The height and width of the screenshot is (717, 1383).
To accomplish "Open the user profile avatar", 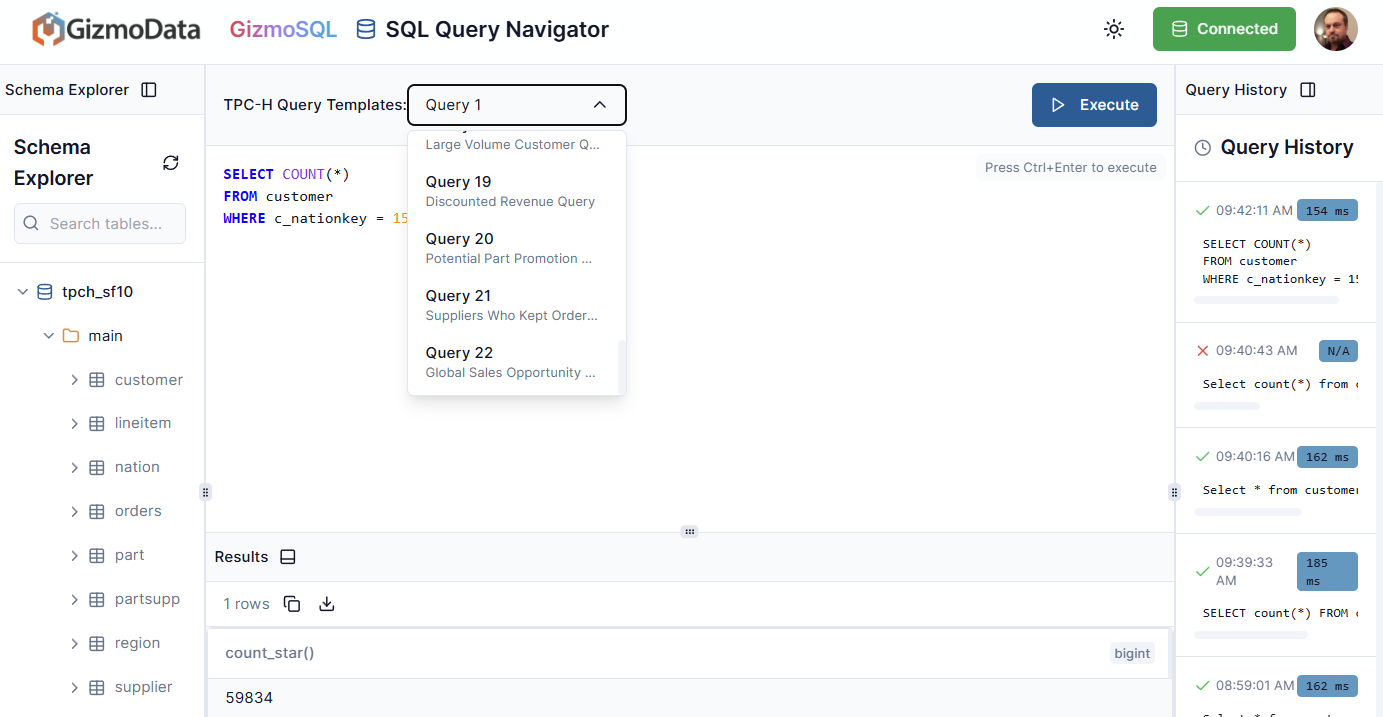I will tap(1336, 29).
